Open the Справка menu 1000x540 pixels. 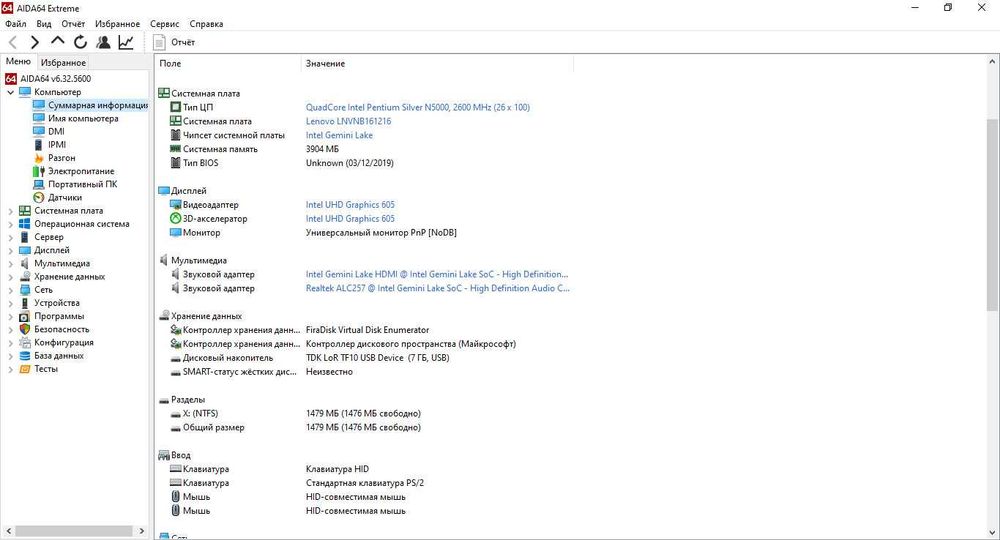pos(206,24)
